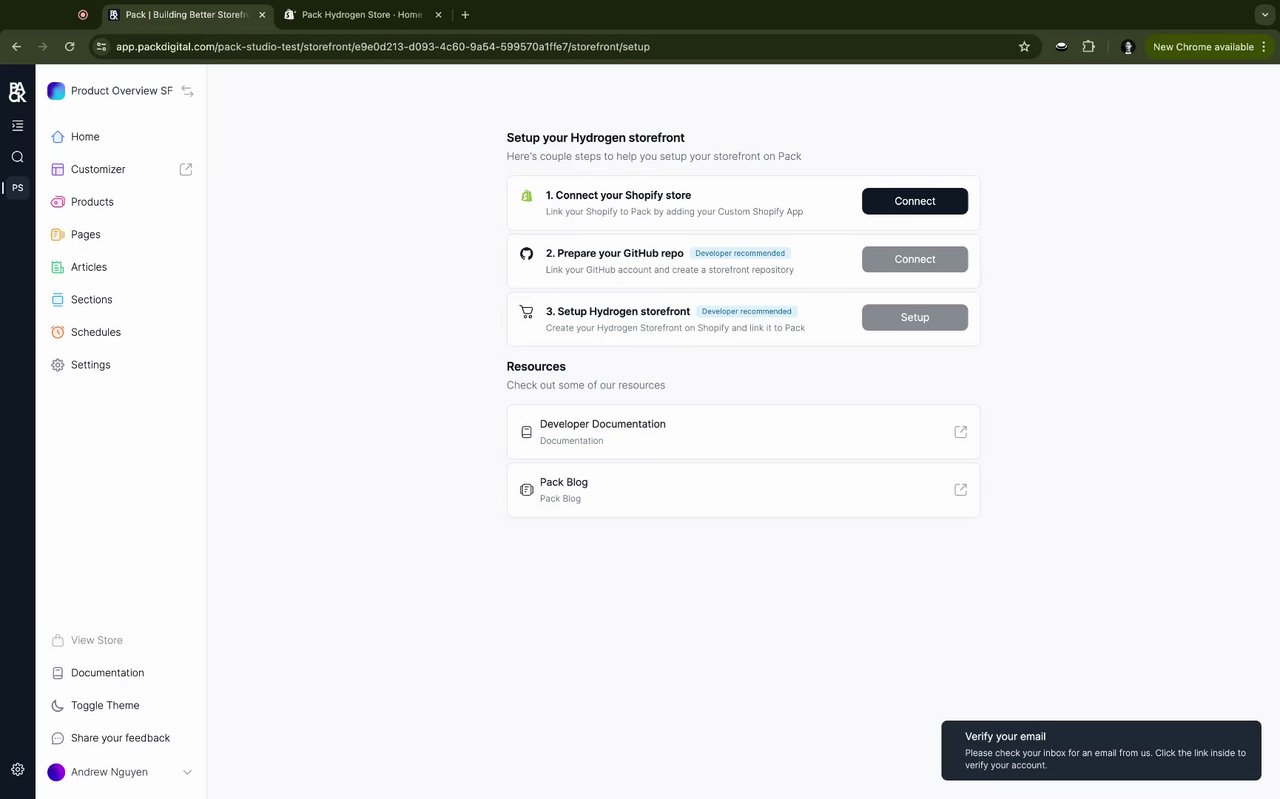This screenshot has height=799, width=1280.
Task: Open Customizer in new window icon
Action: pos(186,170)
